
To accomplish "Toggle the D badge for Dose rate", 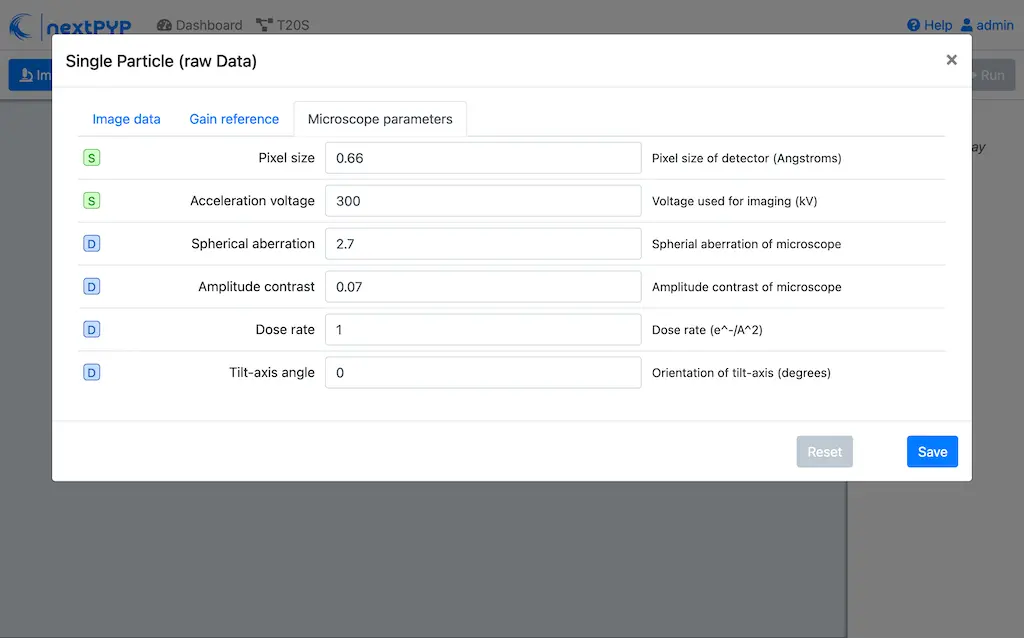I will point(91,328).
